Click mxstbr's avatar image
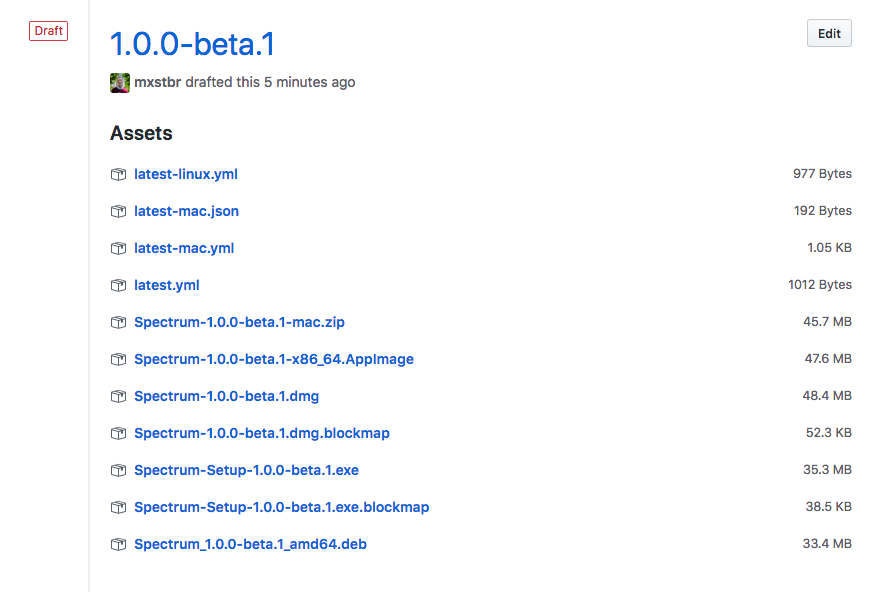Screen dimensions: 895x592 [x=120, y=83]
